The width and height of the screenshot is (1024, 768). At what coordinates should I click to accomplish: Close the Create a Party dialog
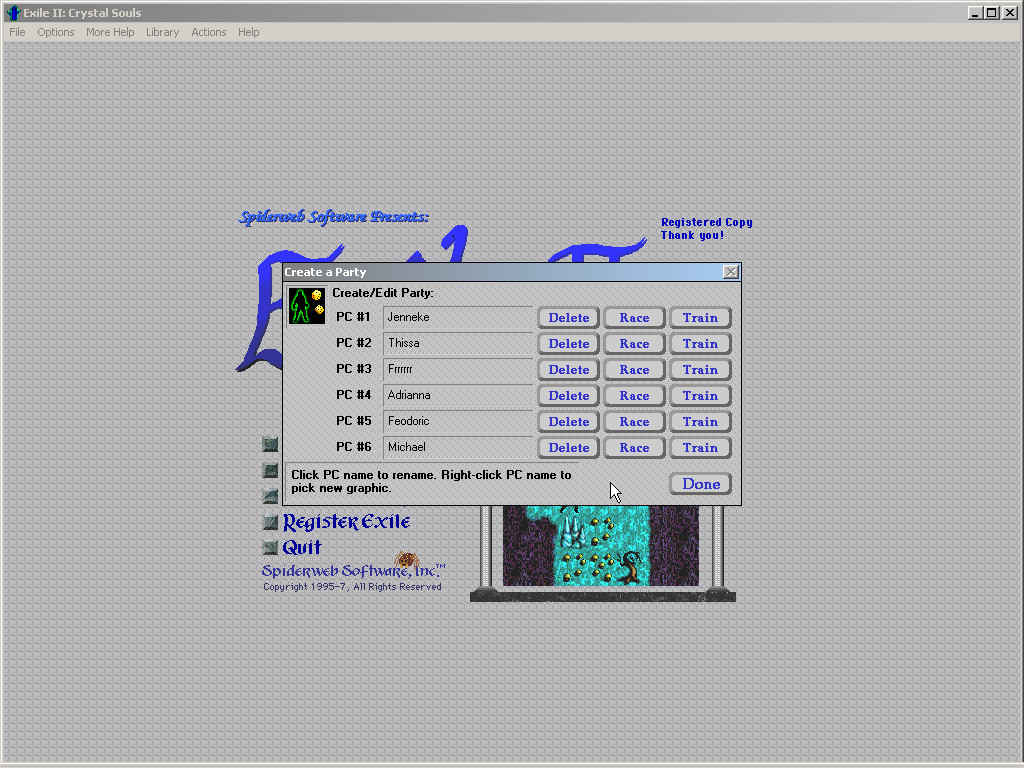pos(731,272)
